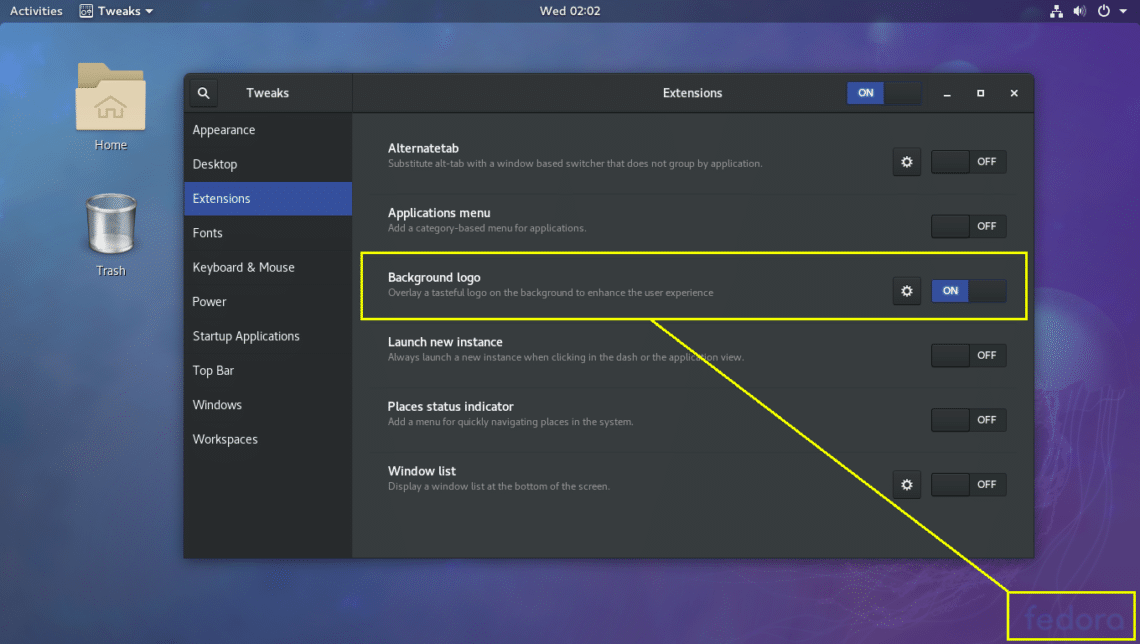1140x644 pixels.
Task: Open Background logo extension settings gear
Action: click(x=906, y=290)
